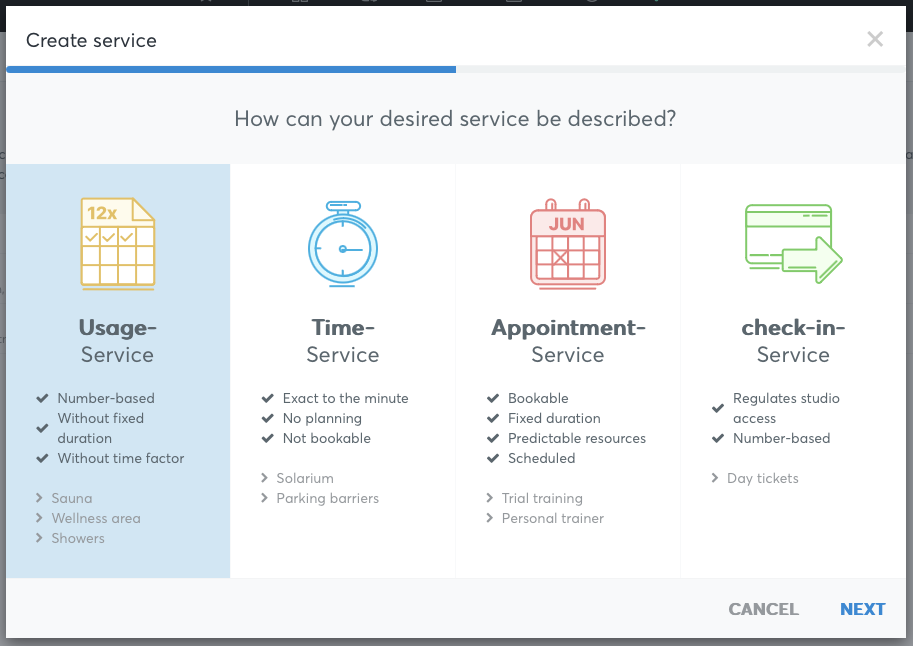Click the 'Bookable' feature text

point(538,398)
